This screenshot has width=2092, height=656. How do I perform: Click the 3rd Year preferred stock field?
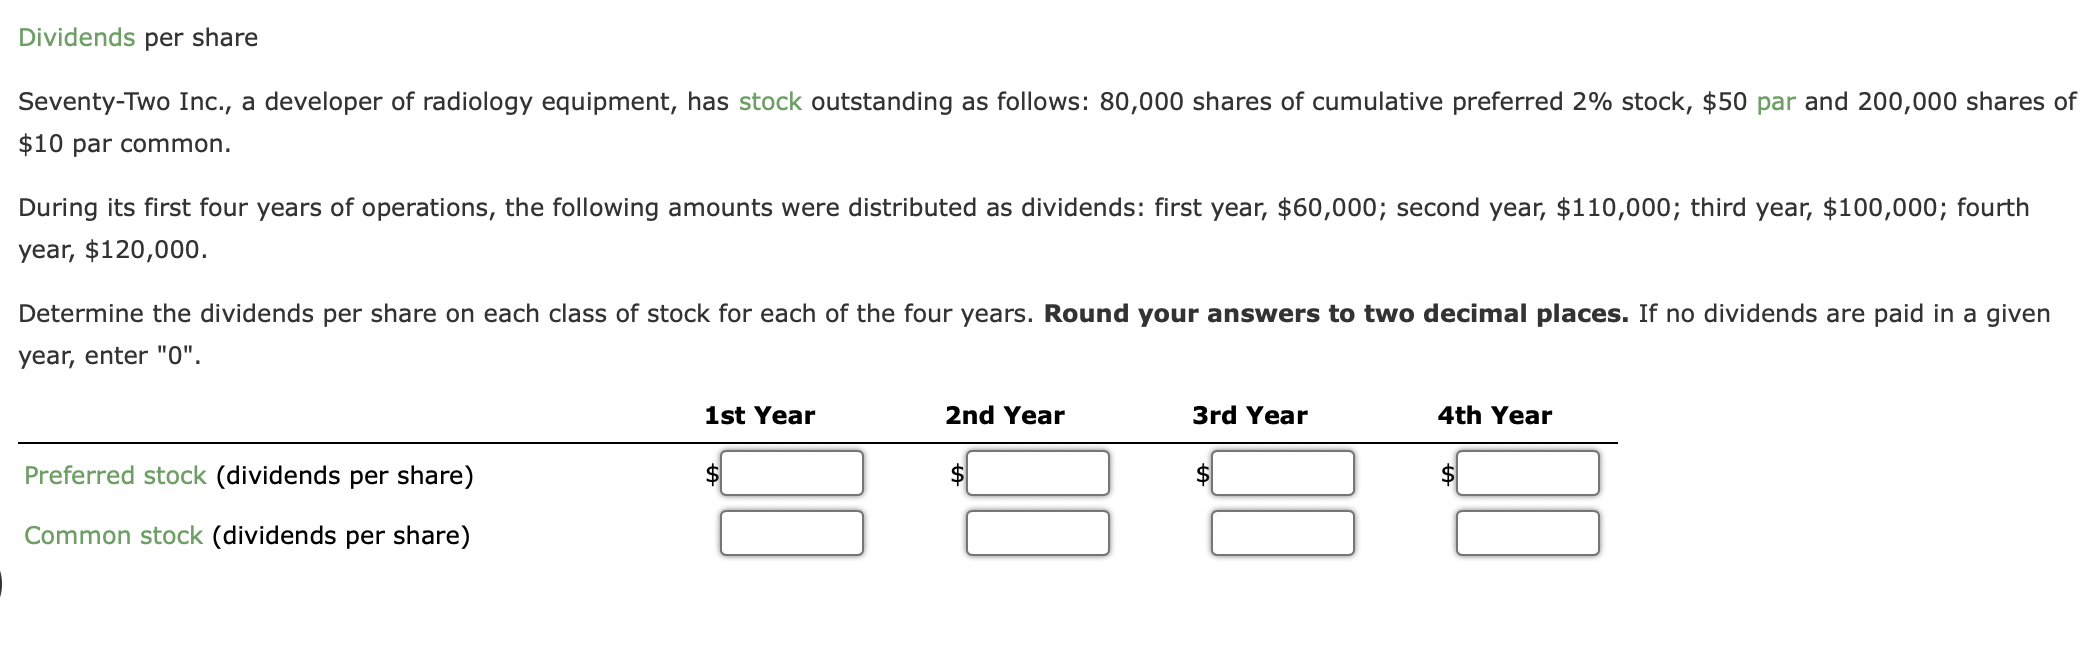point(1283,472)
